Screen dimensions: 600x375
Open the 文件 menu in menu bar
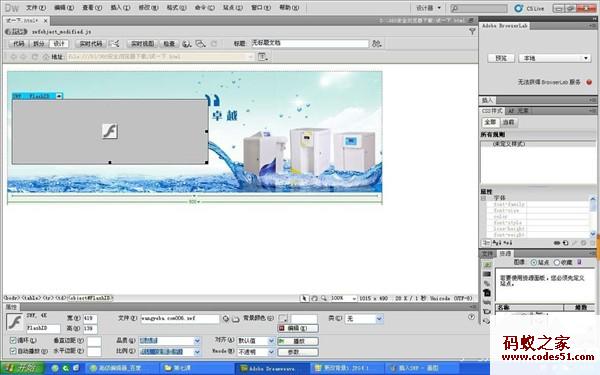[36, 8]
